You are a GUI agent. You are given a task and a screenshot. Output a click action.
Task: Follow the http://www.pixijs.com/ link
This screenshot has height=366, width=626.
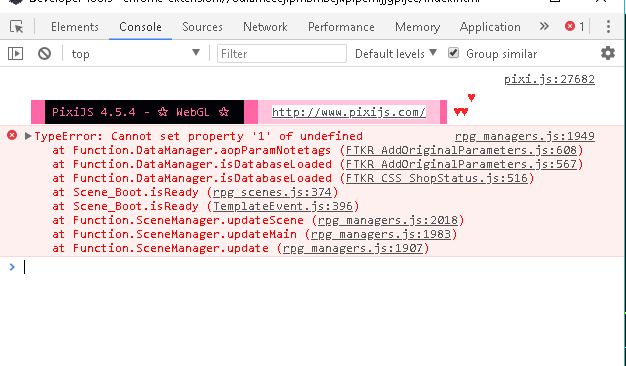click(349, 112)
